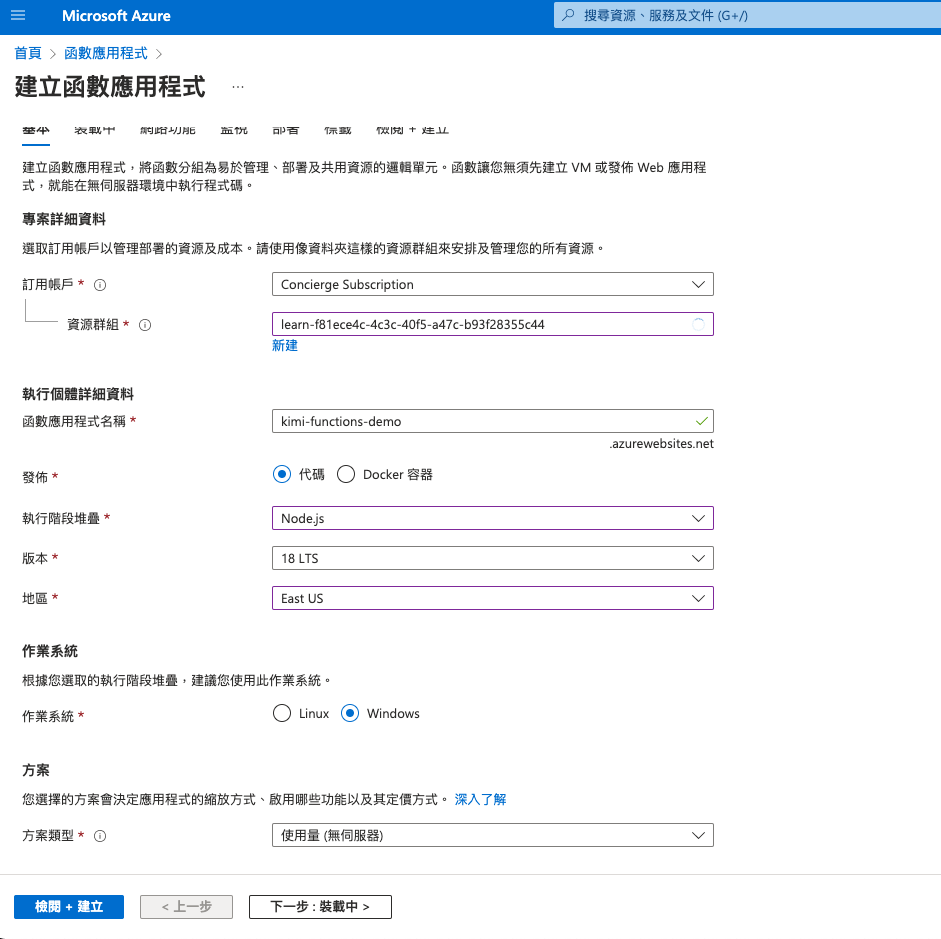Click the kimi-functions-demo name field
The width and height of the screenshot is (941, 939).
coord(493,421)
